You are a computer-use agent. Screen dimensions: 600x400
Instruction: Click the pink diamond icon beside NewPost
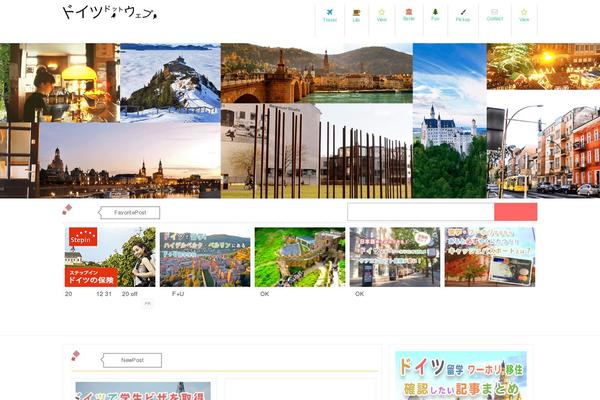pyautogui.click(x=76, y=356)
